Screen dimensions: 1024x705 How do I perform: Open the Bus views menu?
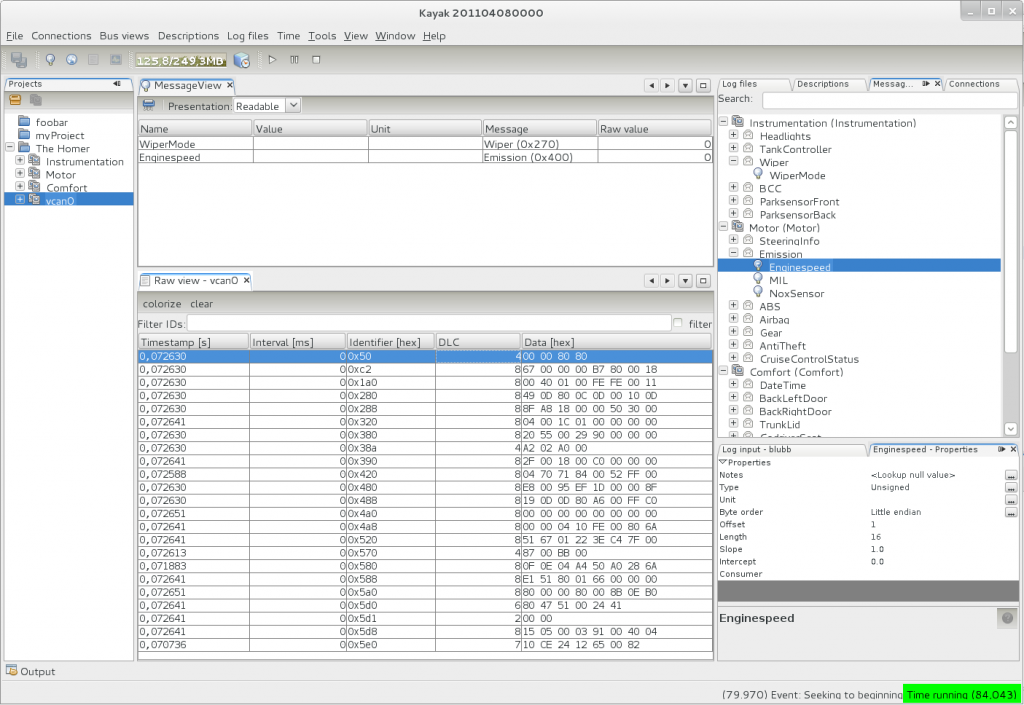124,36
